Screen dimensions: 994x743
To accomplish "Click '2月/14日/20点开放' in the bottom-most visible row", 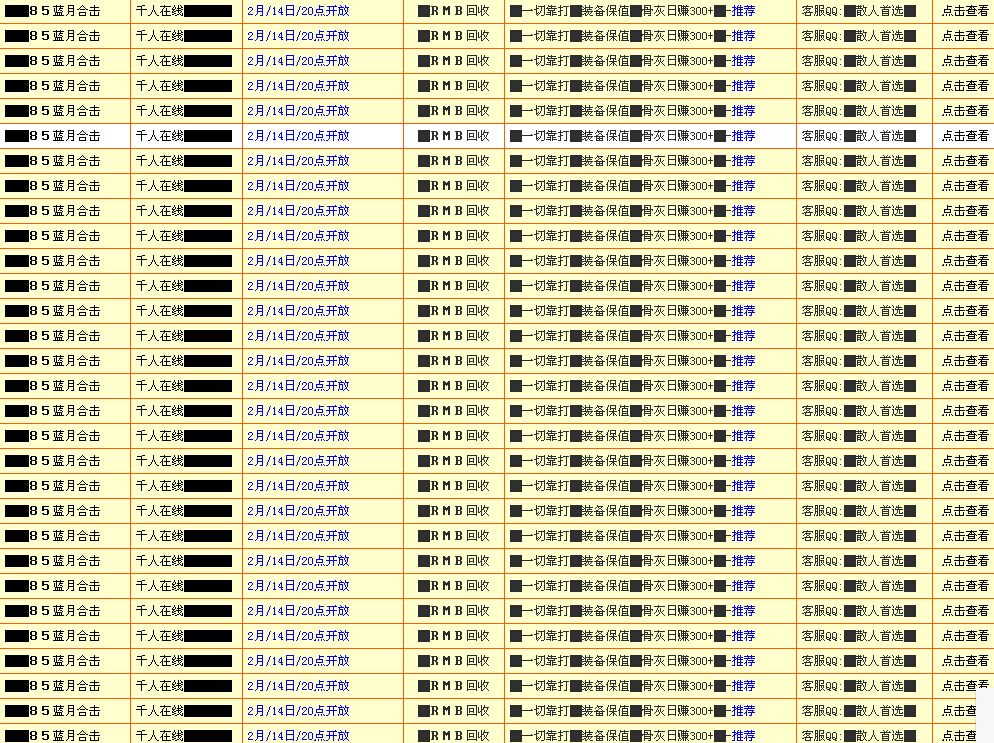I will pos(298,736).
